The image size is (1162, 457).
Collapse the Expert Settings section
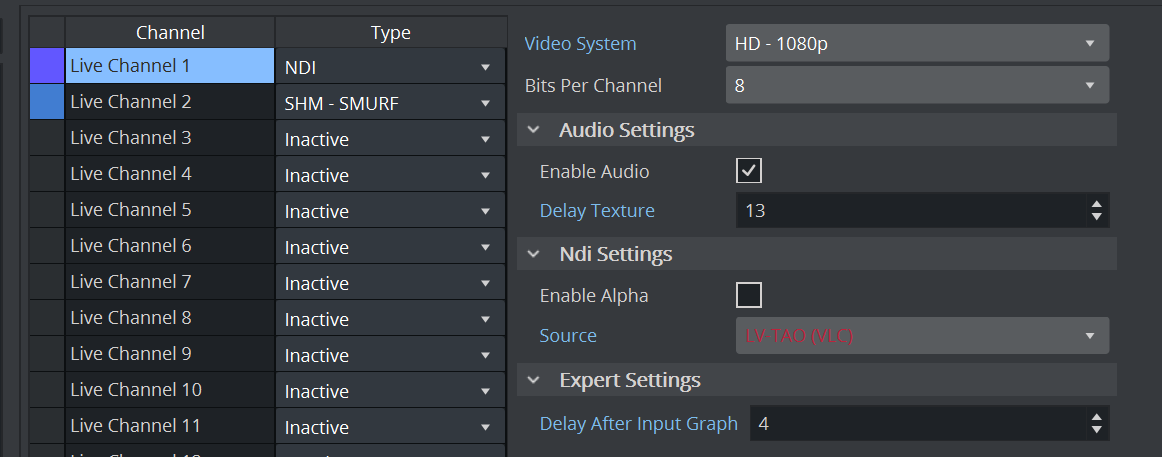tap(534, 380)
